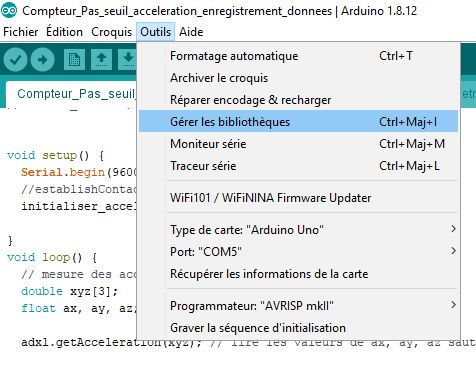Open the Fichier menu
Viewport: 476px width, 367px height.
tap(21, 32)
